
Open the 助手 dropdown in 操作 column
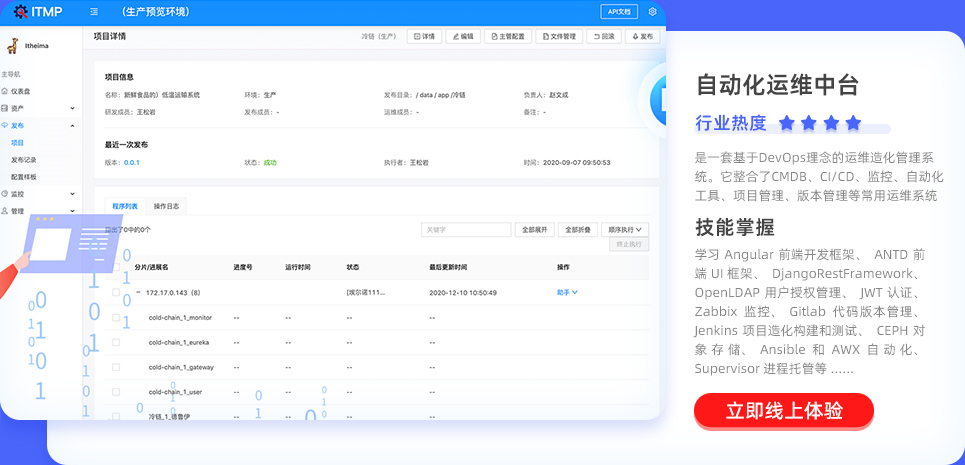[567, 293]
